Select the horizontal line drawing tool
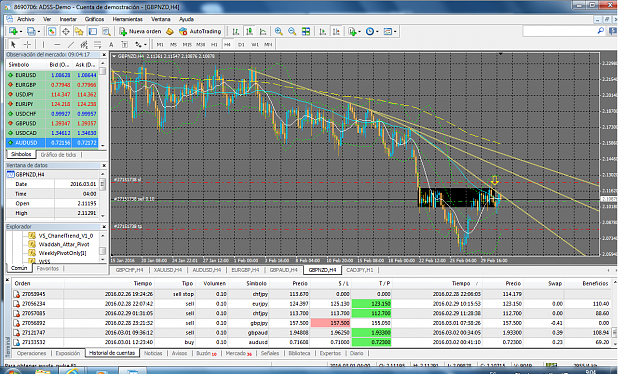Screen dimensions: 625x374 tap(57, 44)
